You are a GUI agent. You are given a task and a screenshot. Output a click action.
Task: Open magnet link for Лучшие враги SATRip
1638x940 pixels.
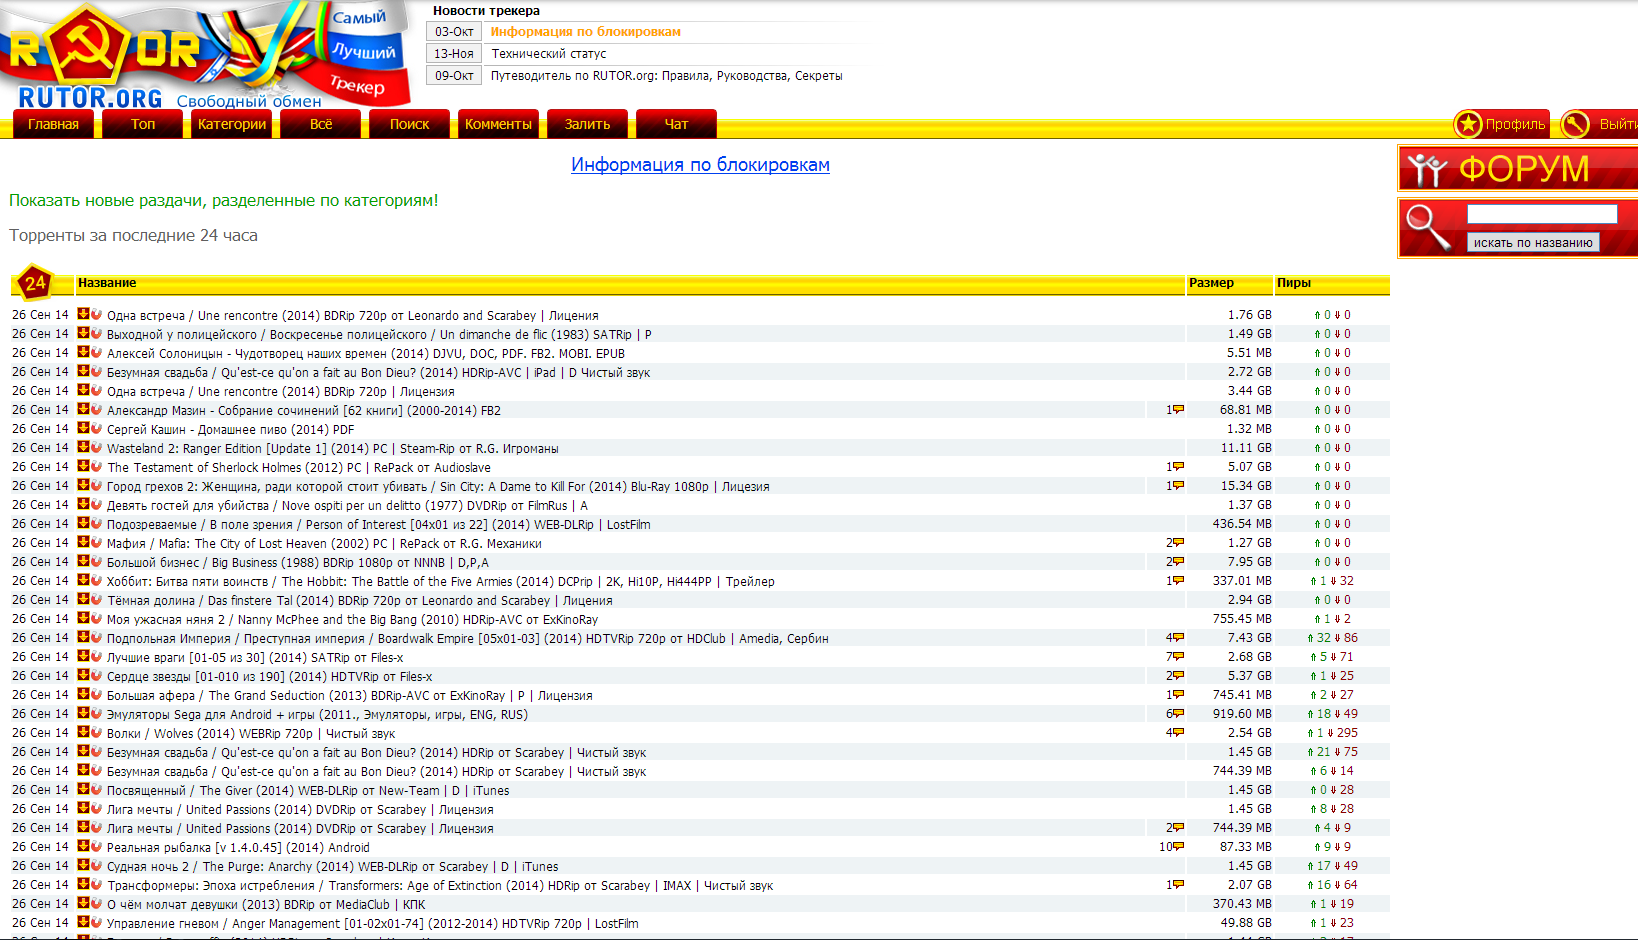97,656
